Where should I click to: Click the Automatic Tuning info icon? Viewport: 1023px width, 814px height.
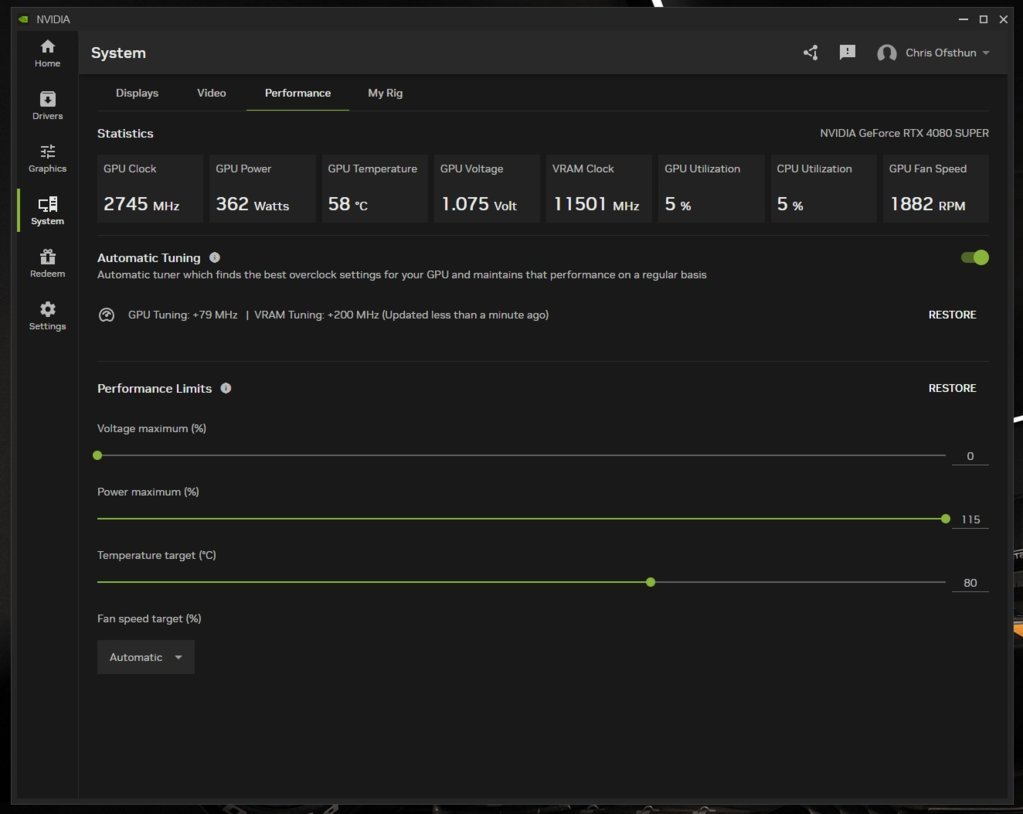(215, 258)
